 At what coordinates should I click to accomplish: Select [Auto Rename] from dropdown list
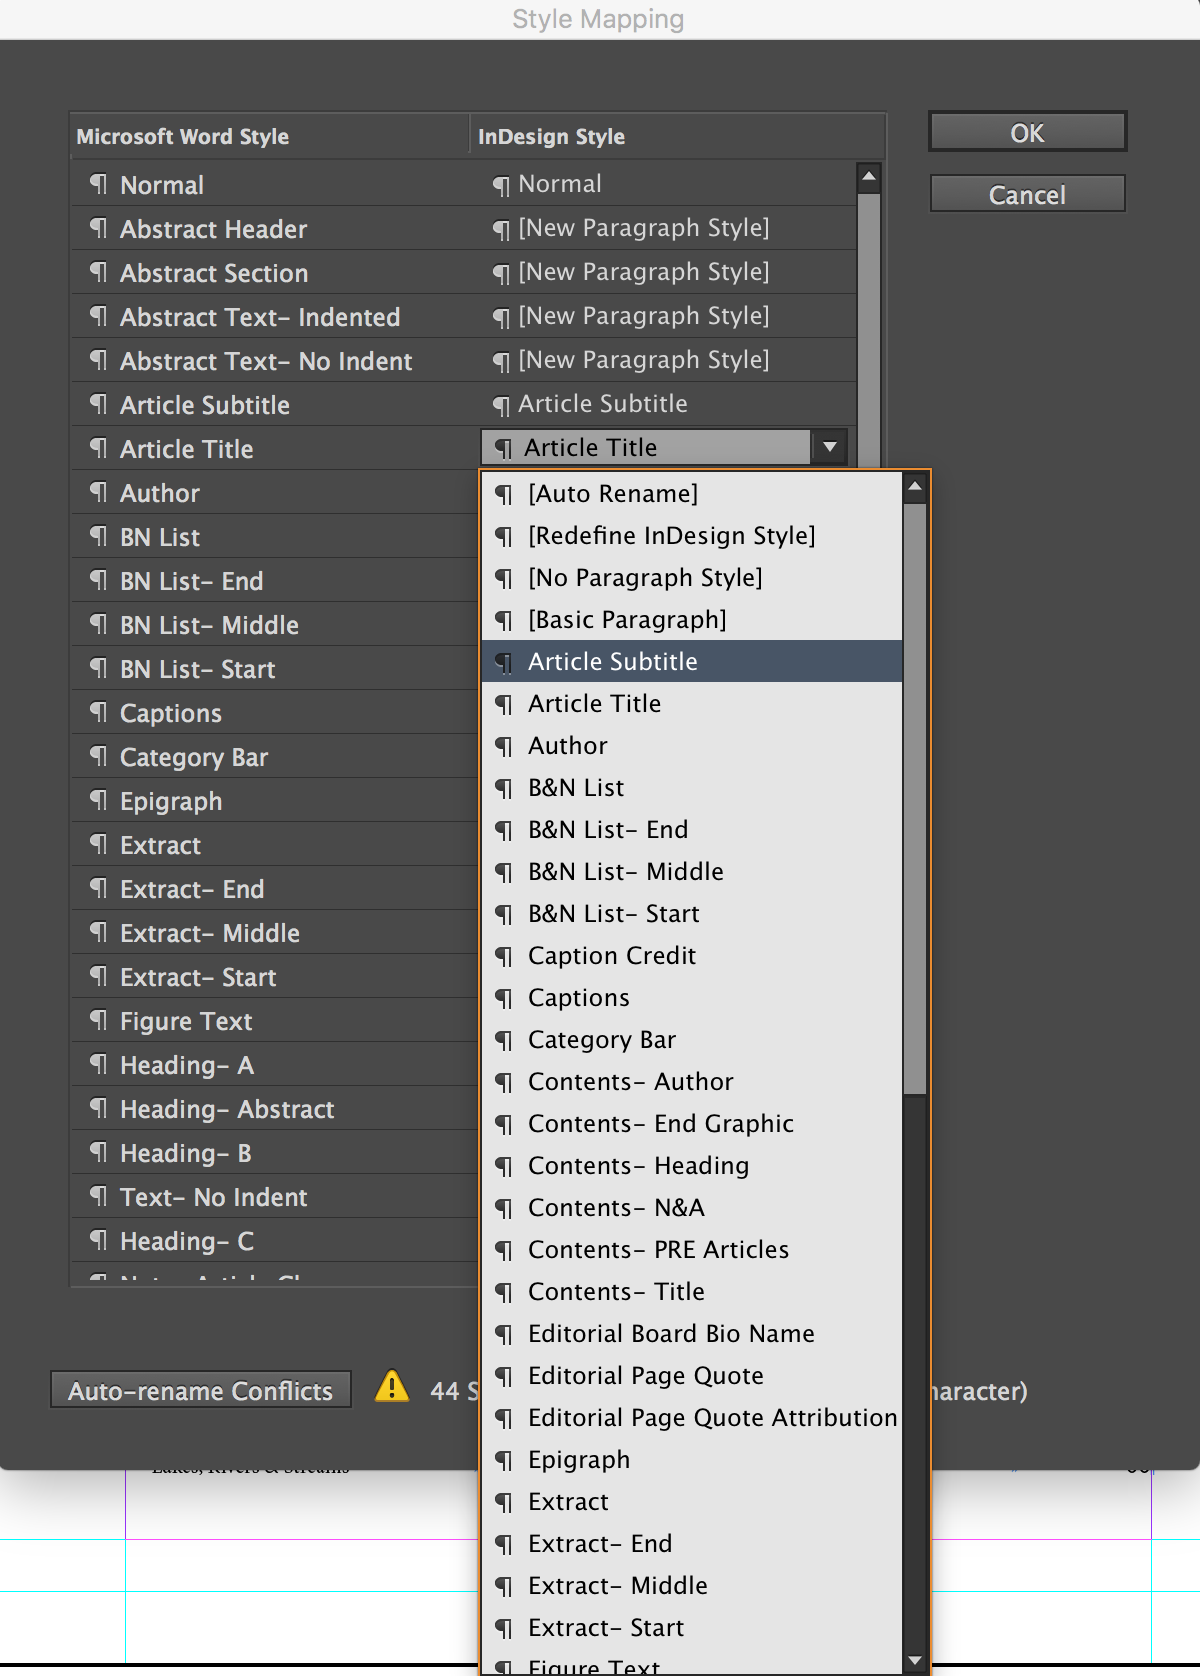tap(692, 493)
